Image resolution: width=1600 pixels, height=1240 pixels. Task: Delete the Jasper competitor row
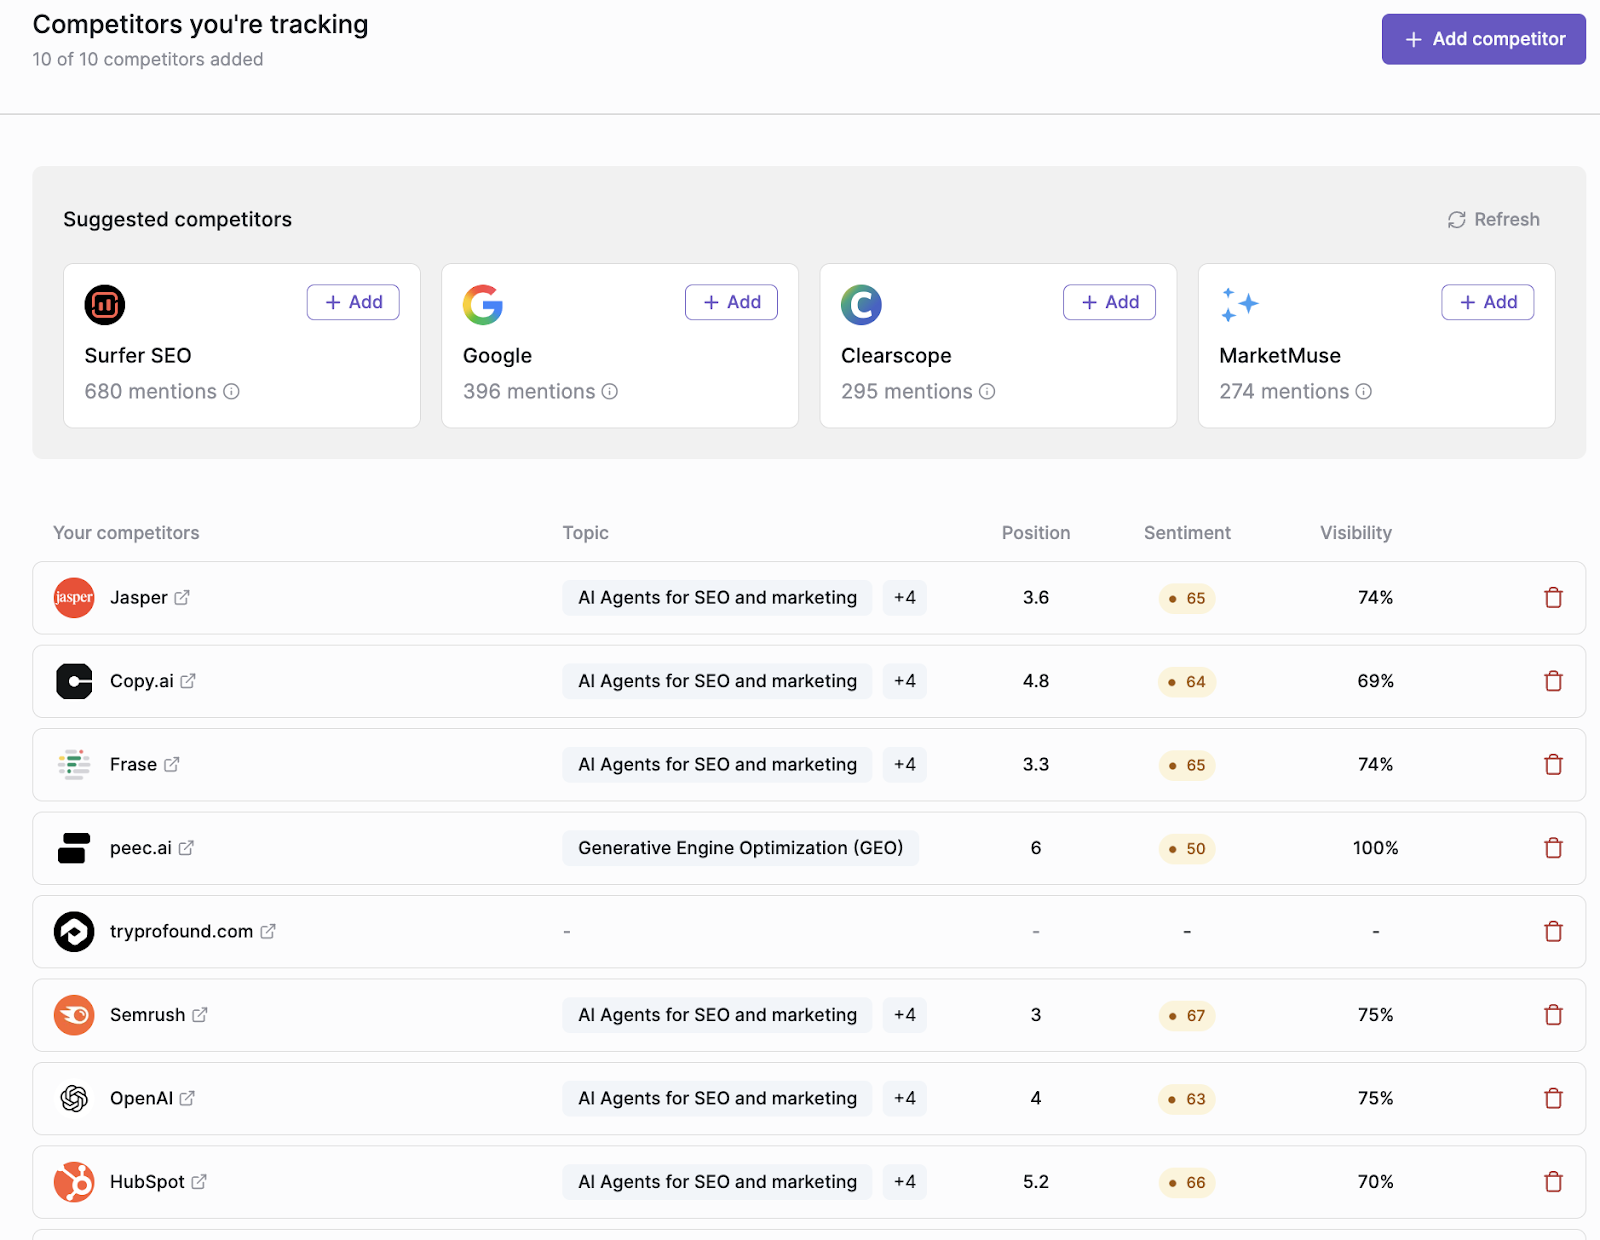tap(1553, 598)
